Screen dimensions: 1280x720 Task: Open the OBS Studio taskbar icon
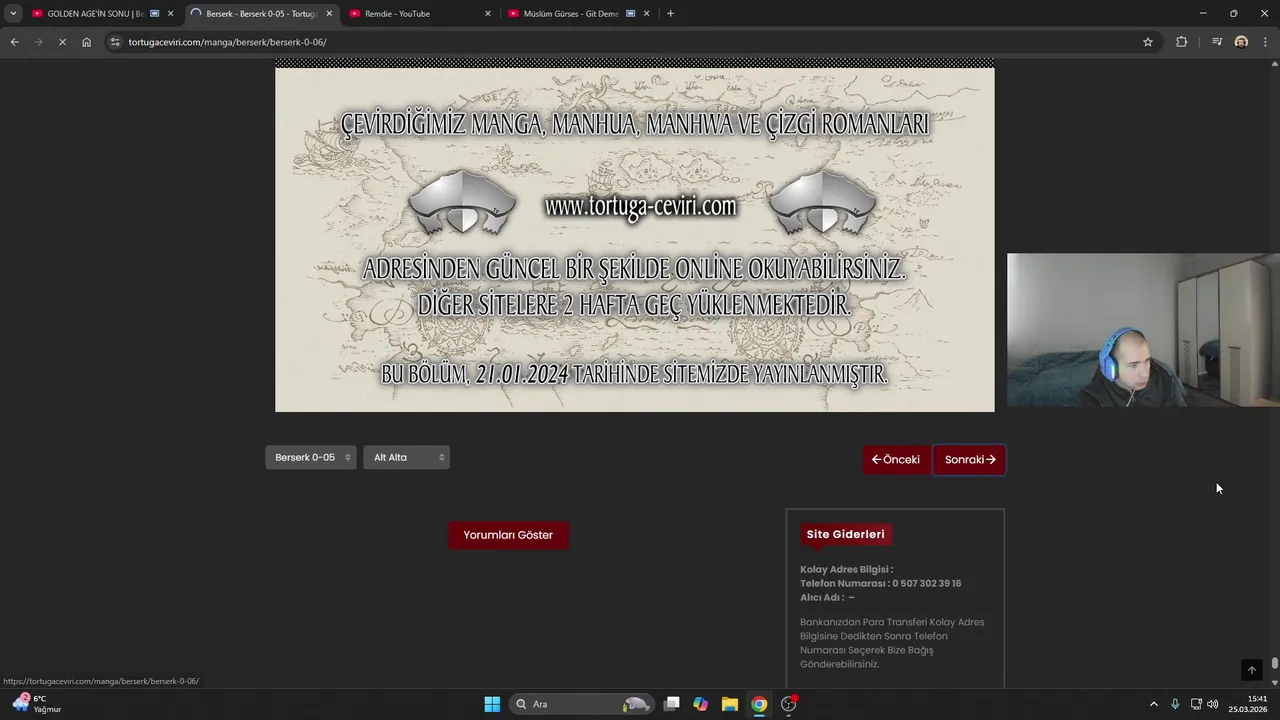point(789,704)
